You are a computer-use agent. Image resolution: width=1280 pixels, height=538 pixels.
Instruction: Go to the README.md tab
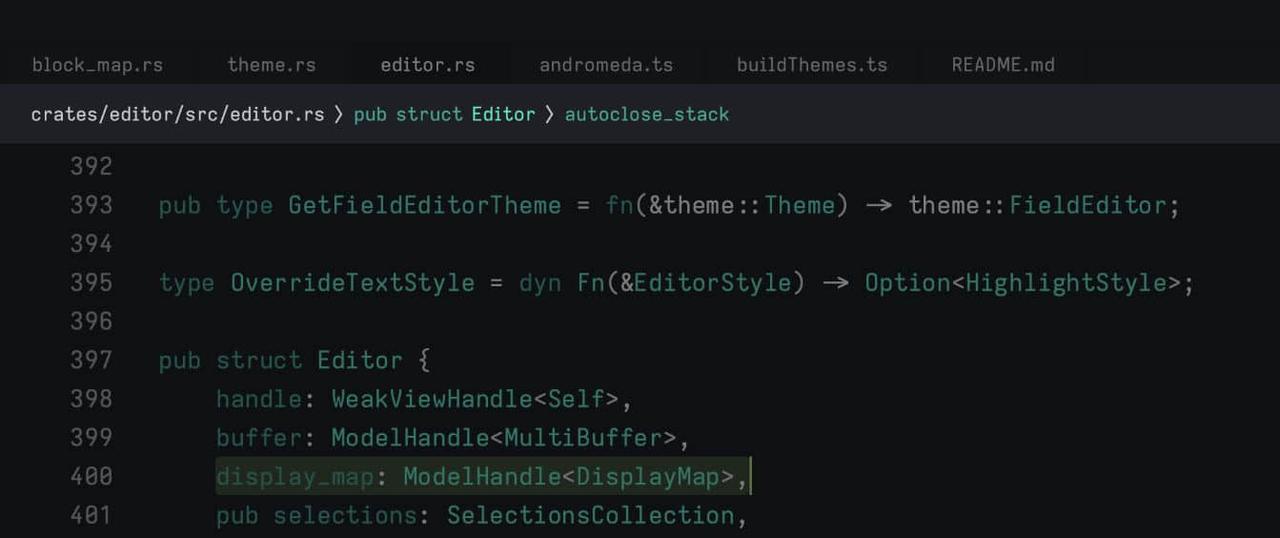[1002, 65]
